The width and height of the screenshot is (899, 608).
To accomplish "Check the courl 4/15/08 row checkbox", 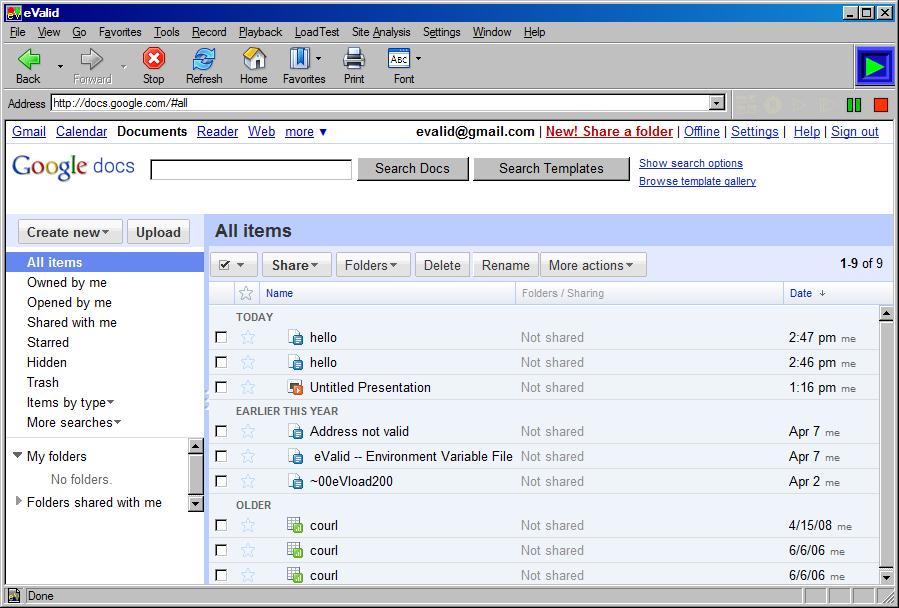I will pos(221,525).
